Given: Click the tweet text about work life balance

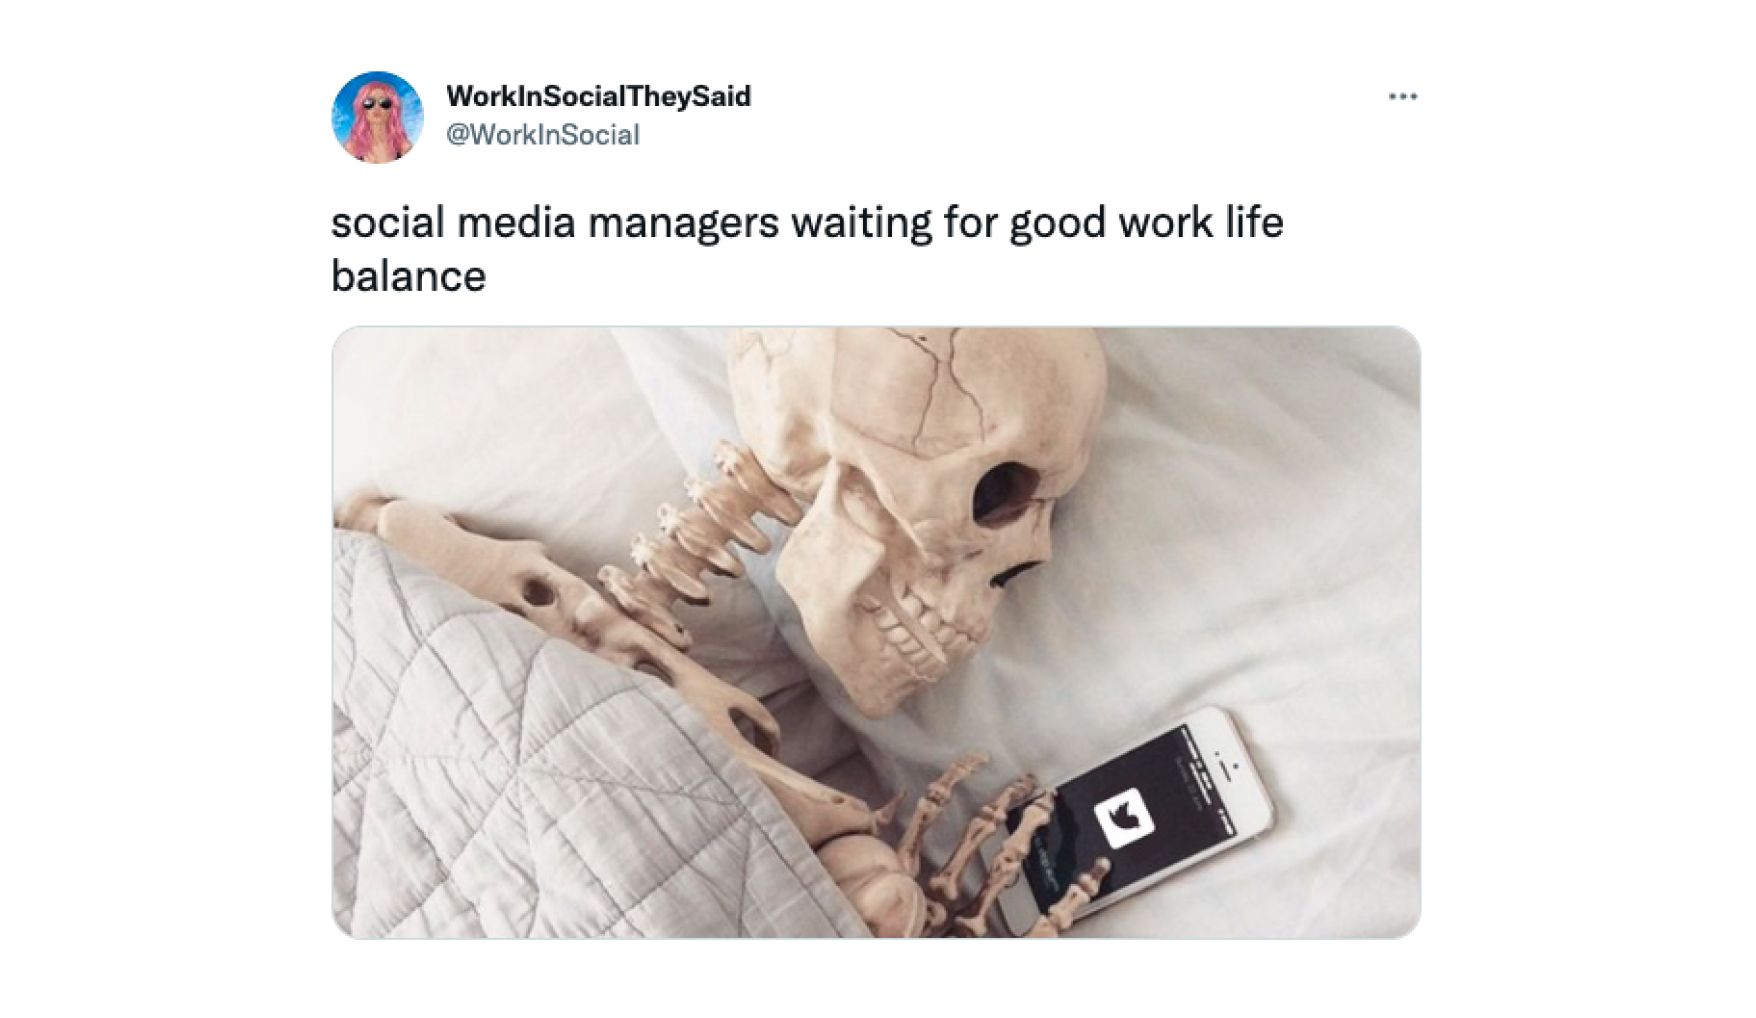Looking at the screenshot, I should pos(807,248).
